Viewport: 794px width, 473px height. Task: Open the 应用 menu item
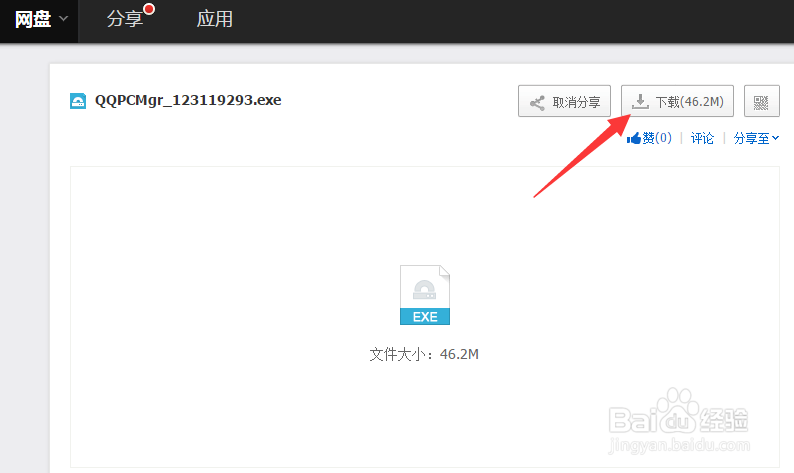click(x=214, y=19)
